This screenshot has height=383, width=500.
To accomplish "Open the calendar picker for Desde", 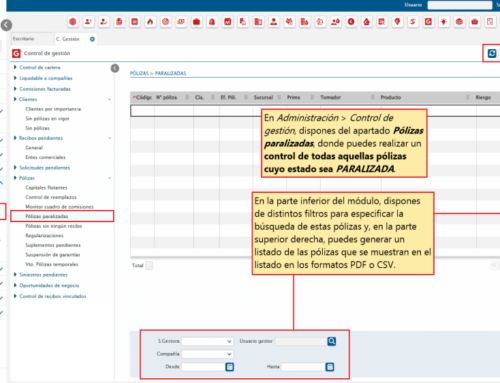I will [230, 367].
